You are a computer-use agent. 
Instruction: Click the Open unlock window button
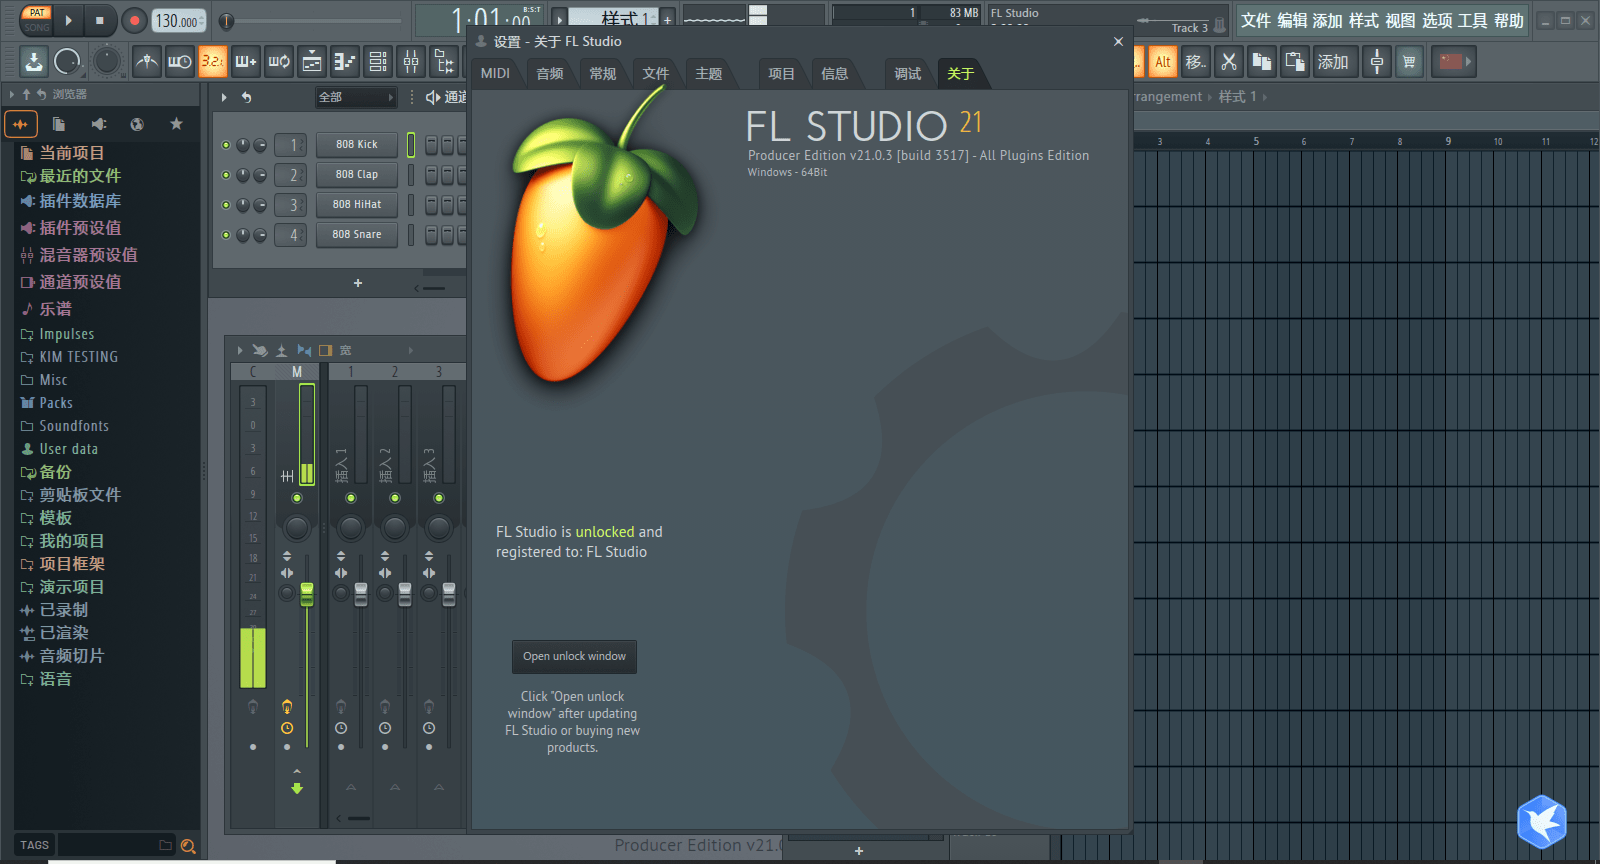coord(574,656)
